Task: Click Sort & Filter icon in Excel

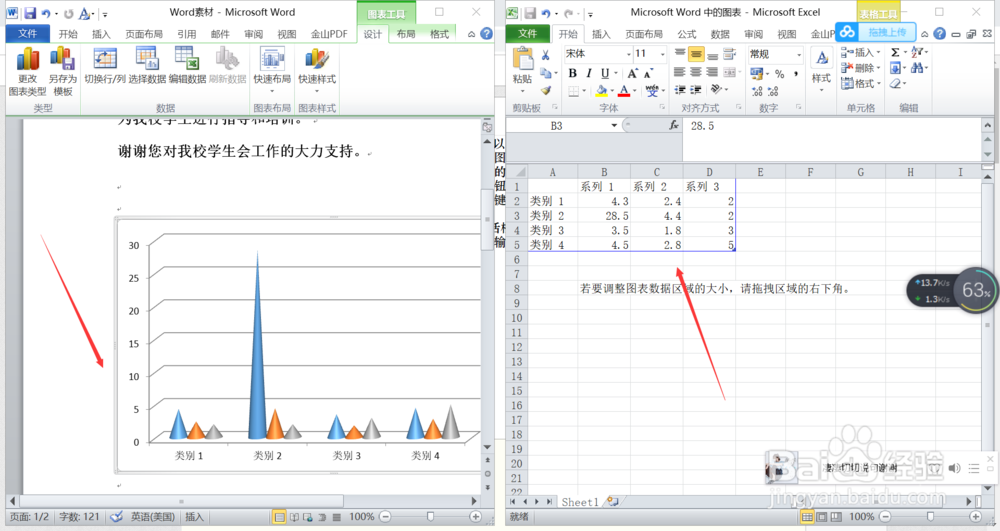Action: (917, 52)
